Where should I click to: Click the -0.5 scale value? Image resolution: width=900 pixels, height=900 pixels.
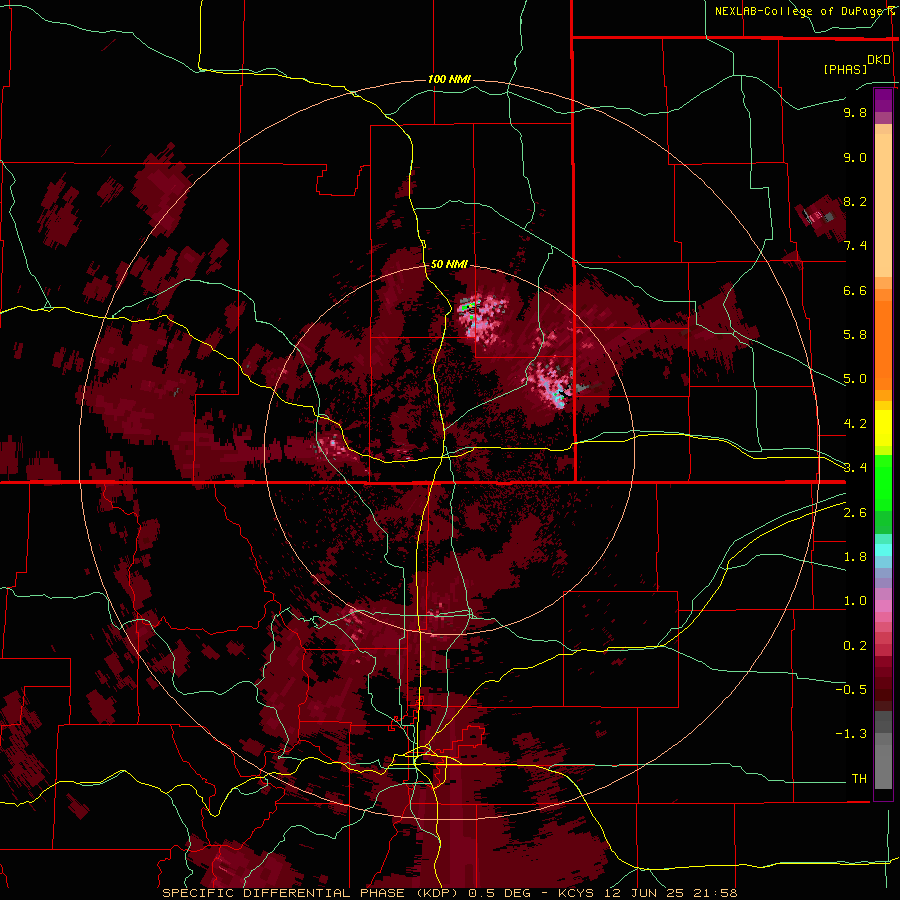click(851, 690)
